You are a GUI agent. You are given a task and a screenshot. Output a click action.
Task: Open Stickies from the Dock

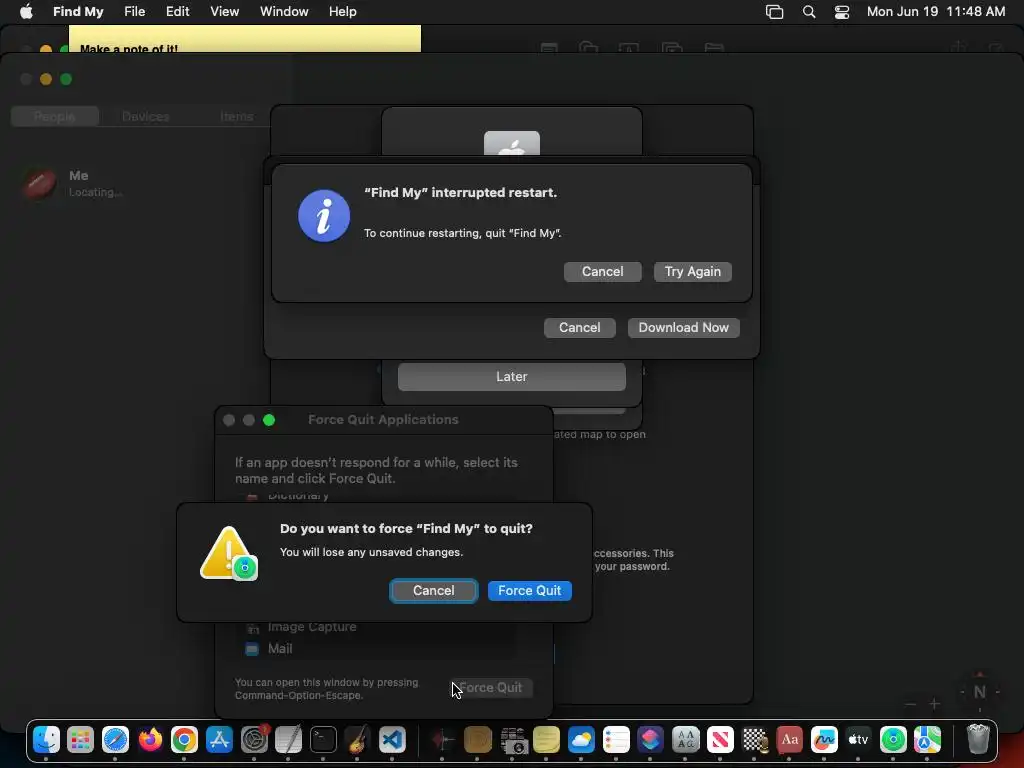pos(547,740)
